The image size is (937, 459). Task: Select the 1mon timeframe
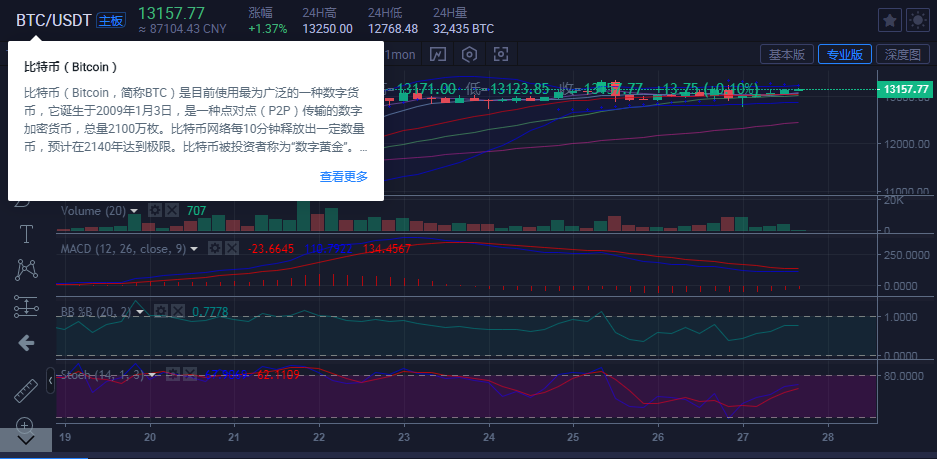(x=400, y=55)
